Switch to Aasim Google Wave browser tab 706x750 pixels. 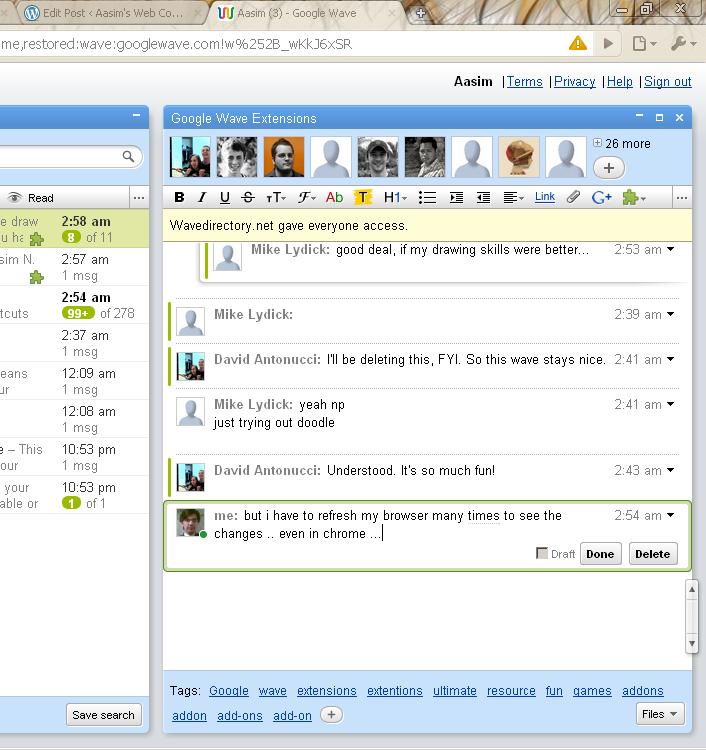pos(306,13)
